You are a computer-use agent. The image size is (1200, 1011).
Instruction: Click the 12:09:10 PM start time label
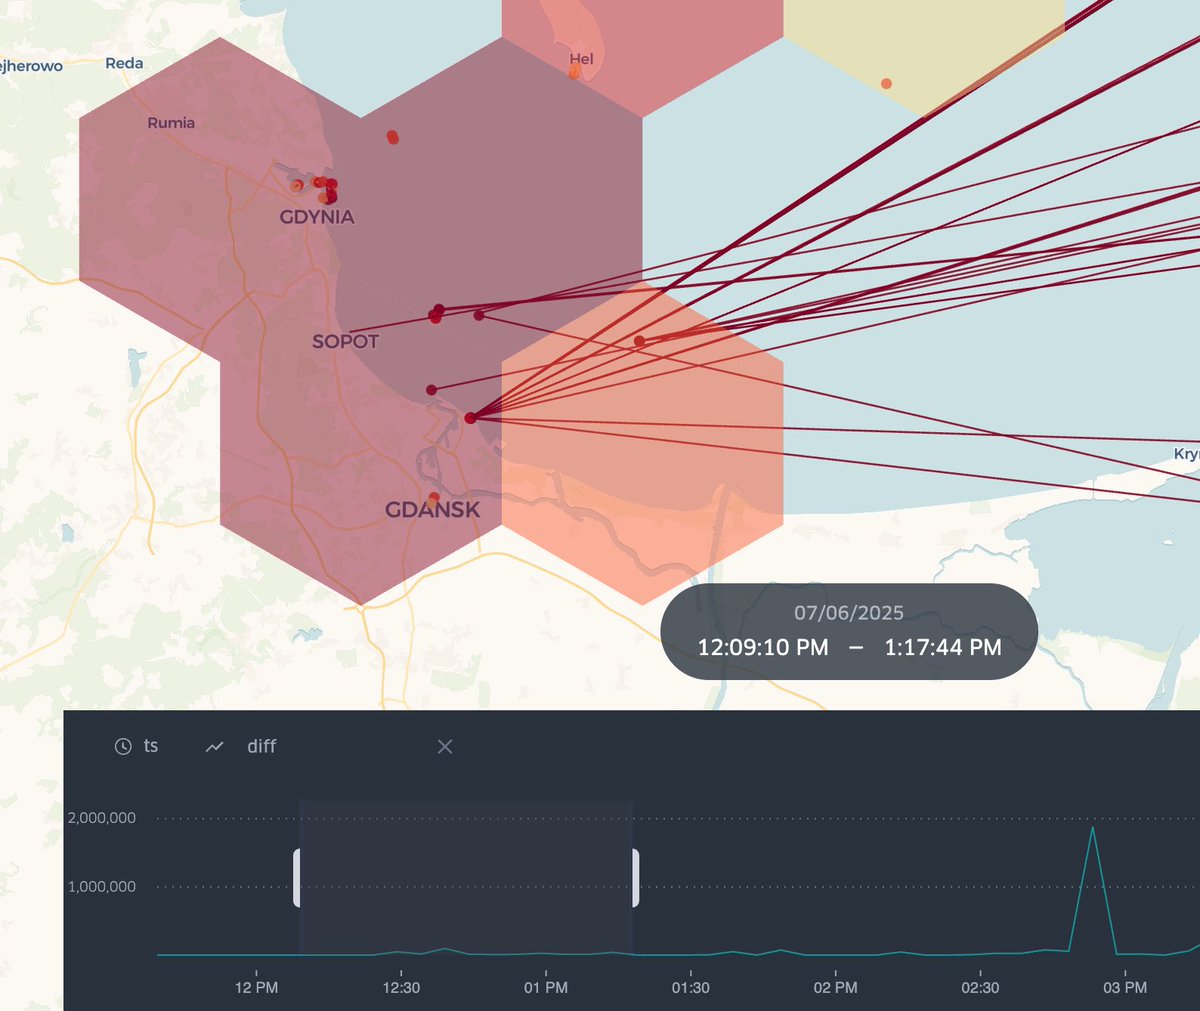(x=764, y=647)
